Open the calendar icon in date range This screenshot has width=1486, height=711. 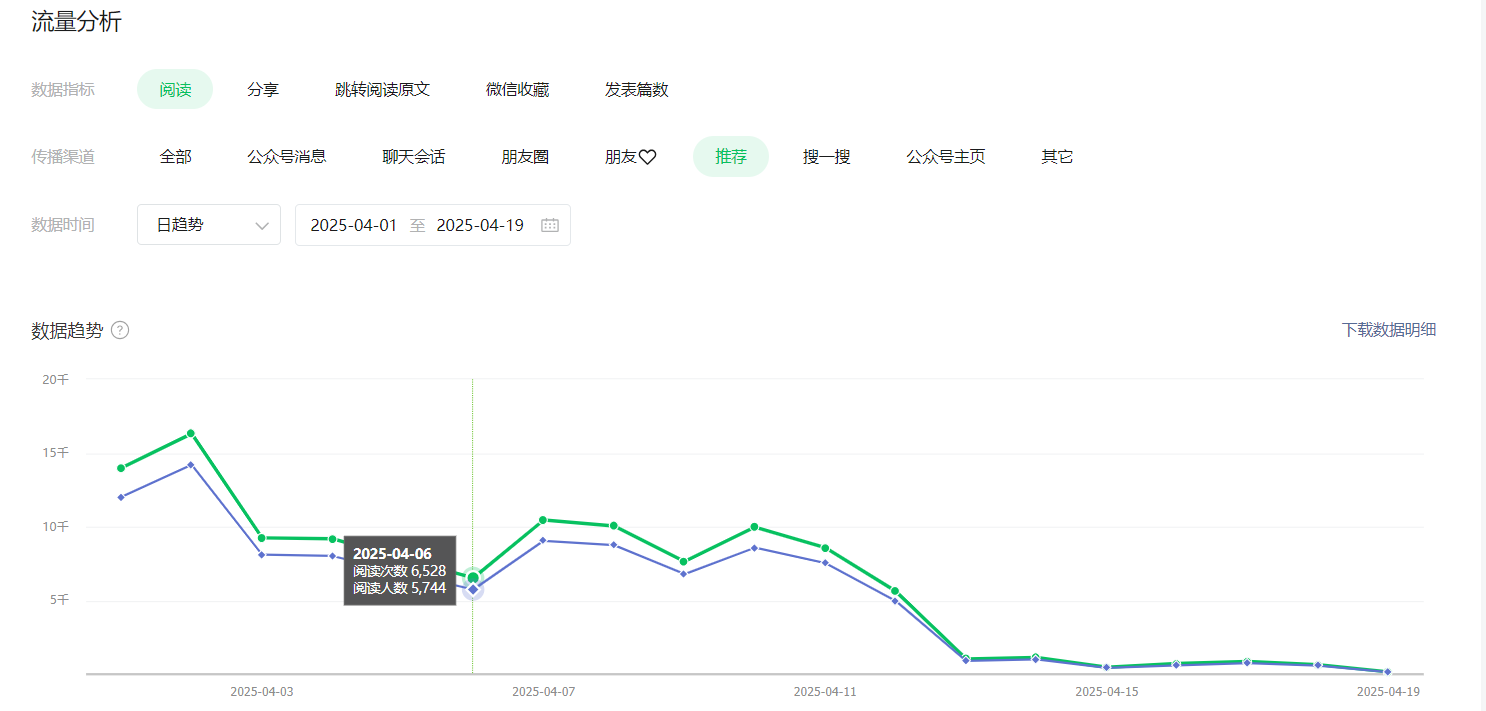549,225
